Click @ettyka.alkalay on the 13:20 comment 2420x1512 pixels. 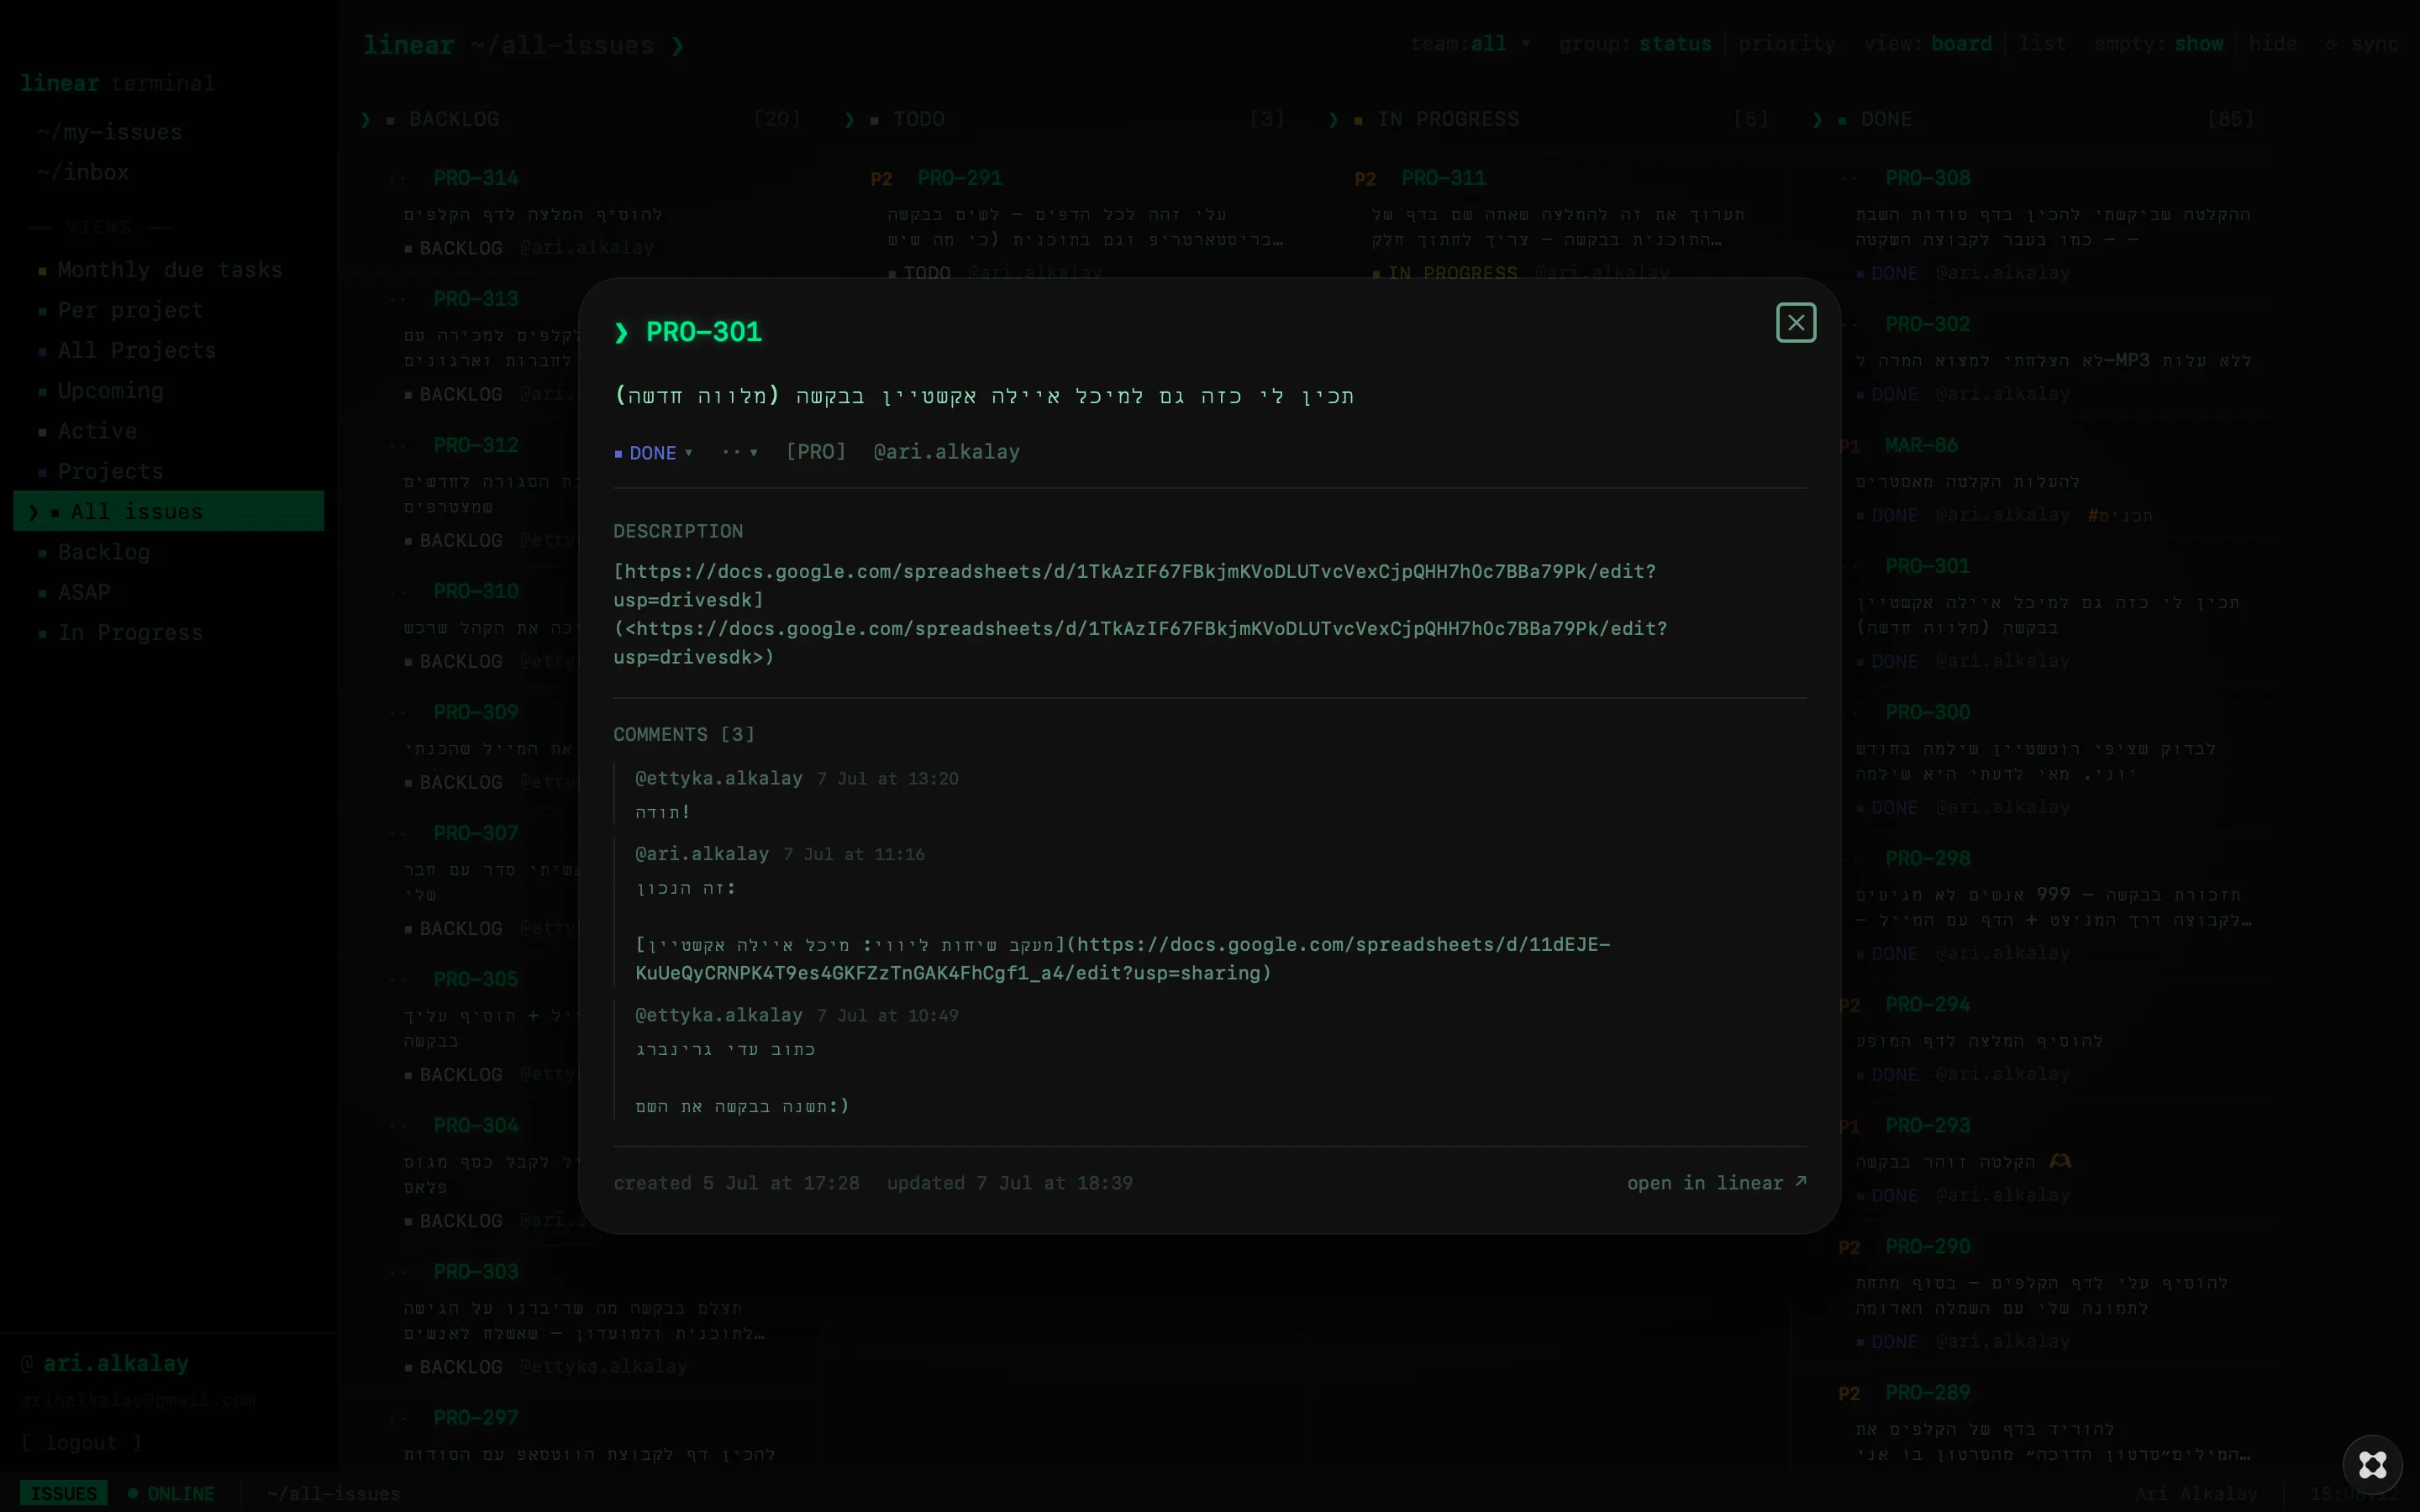coord(718,778)
